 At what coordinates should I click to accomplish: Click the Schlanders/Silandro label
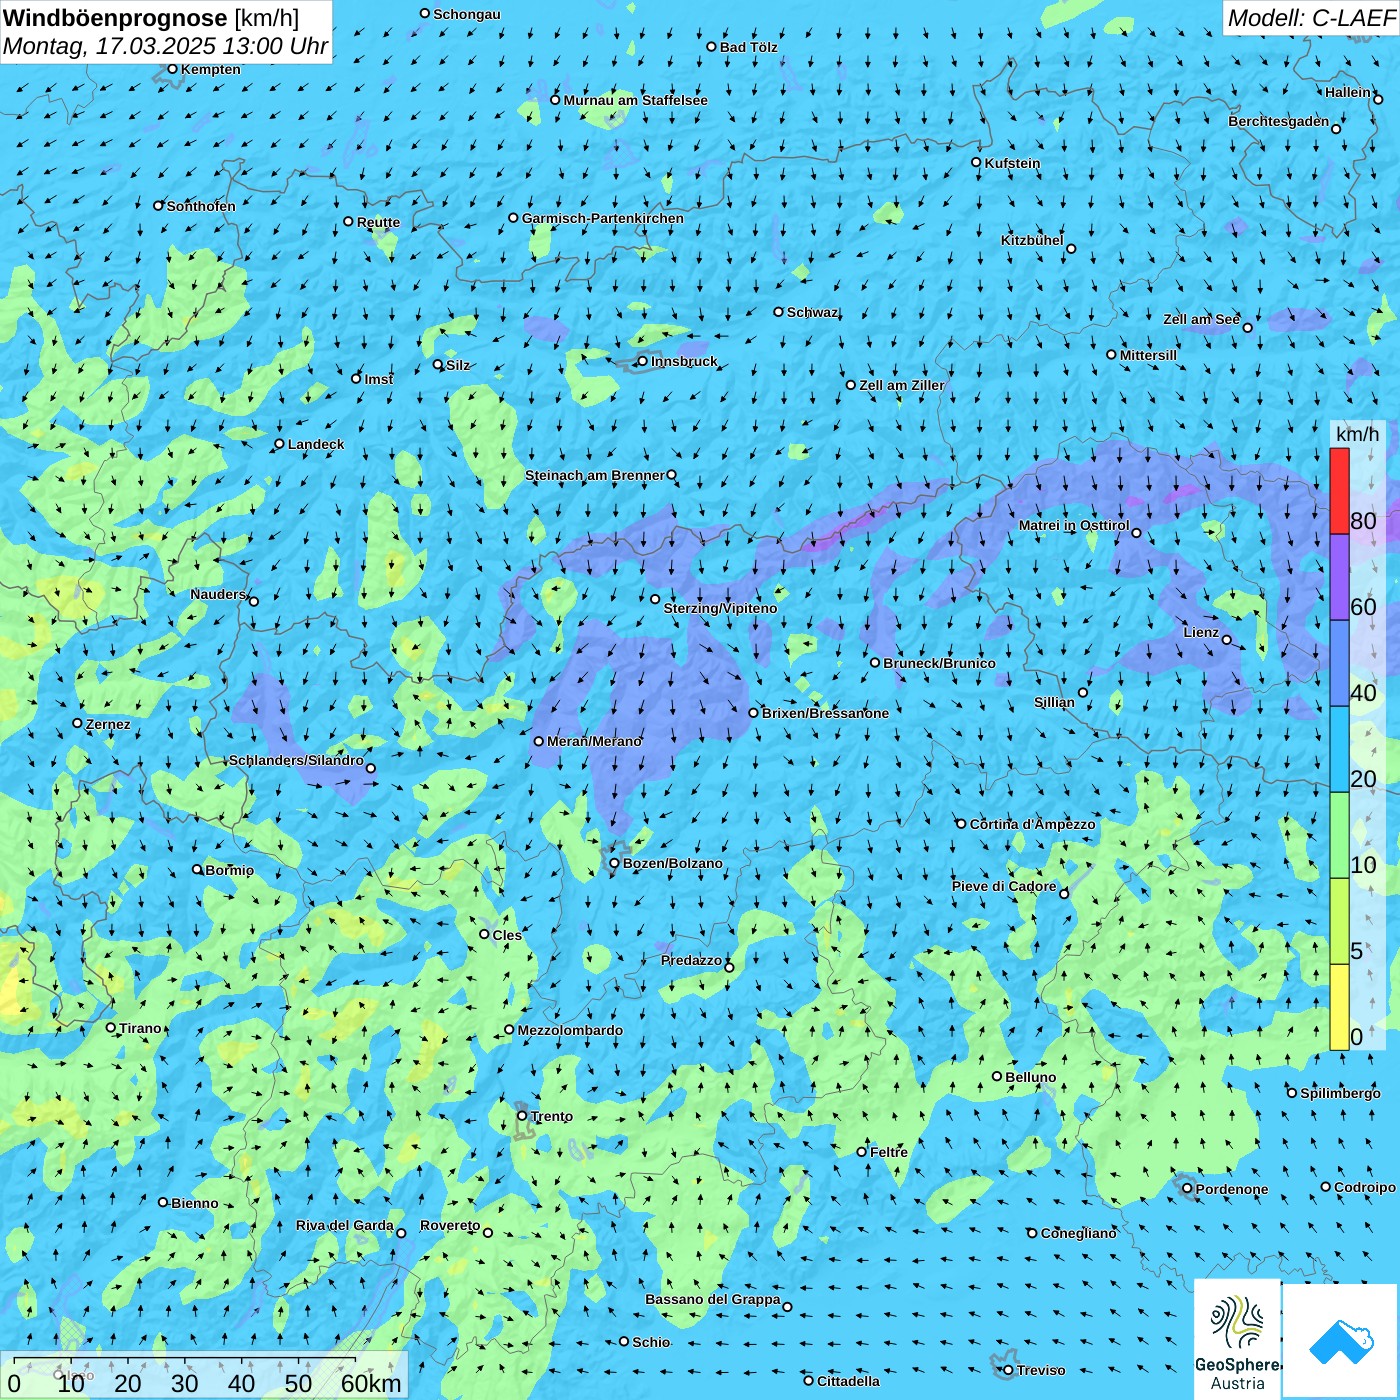[x=296, y=760]
